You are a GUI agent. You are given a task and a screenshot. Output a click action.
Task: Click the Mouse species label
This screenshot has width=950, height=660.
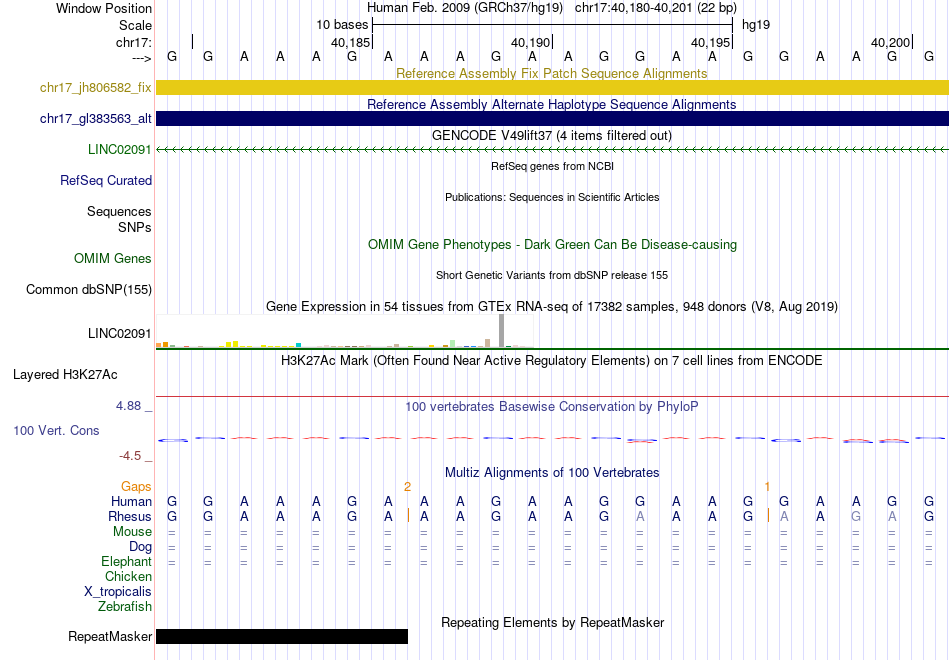coord(132,532)
